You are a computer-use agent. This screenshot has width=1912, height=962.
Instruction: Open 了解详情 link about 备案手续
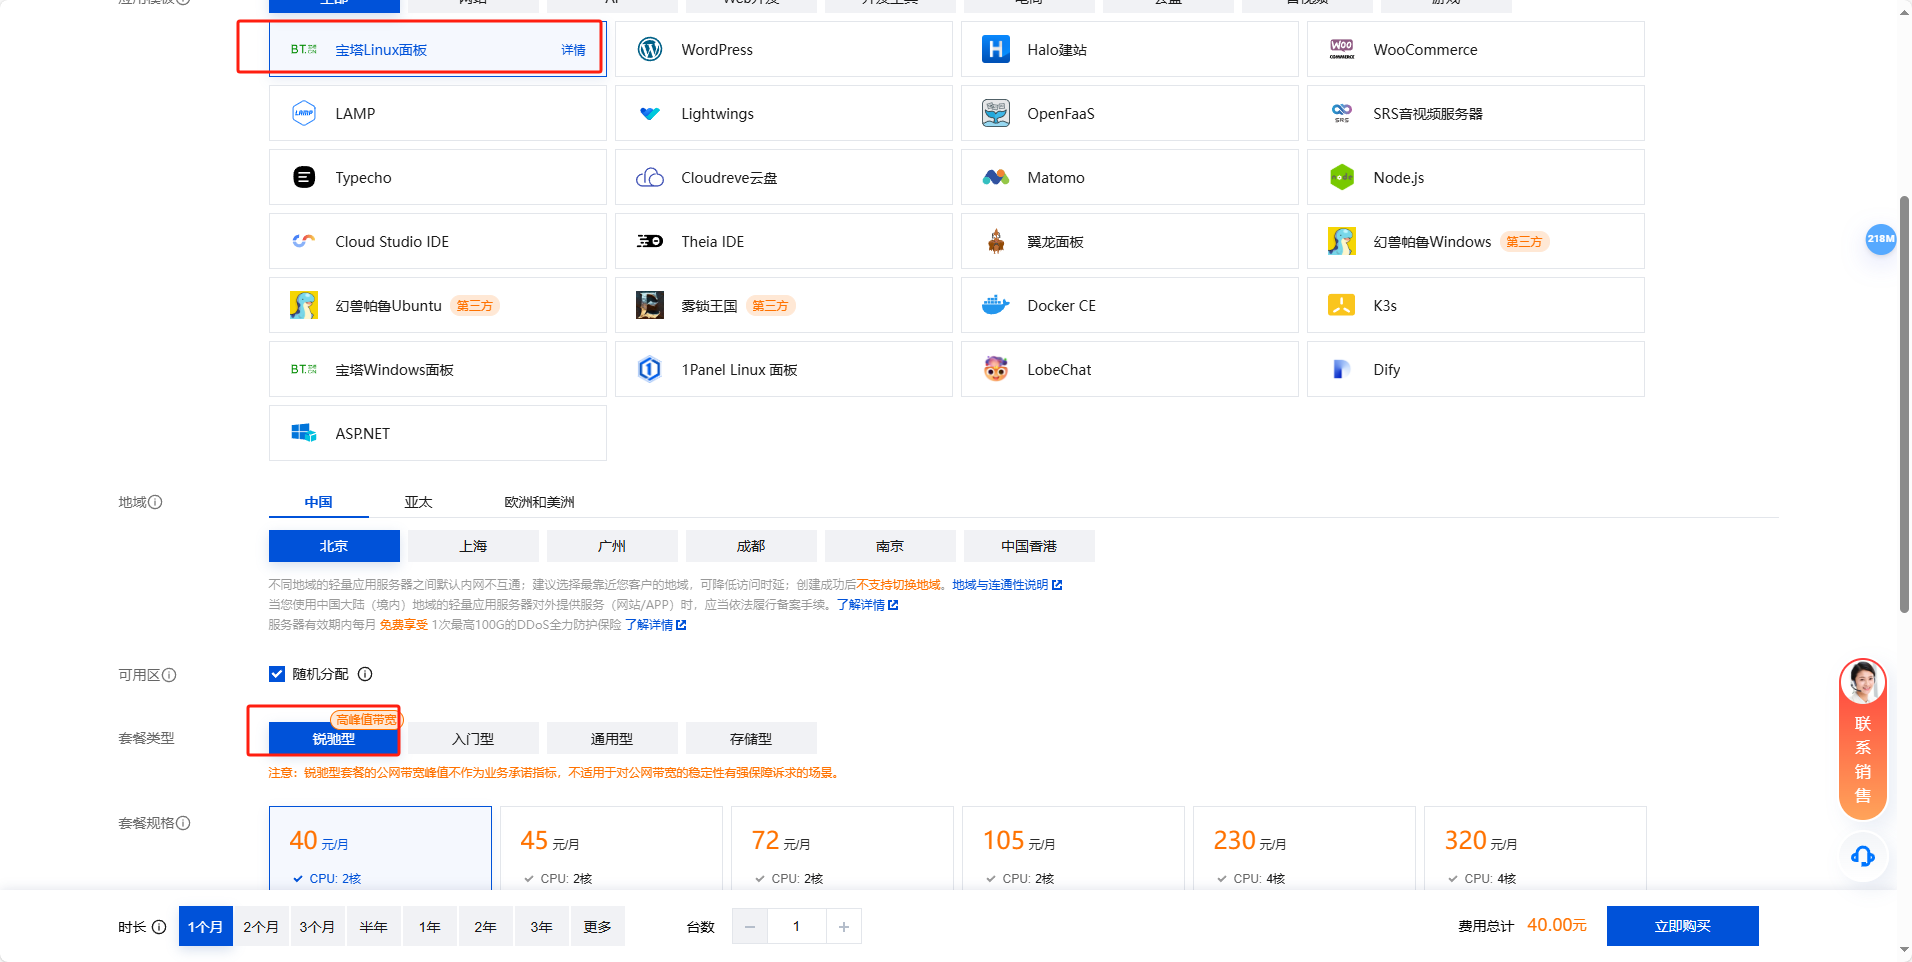867,605
